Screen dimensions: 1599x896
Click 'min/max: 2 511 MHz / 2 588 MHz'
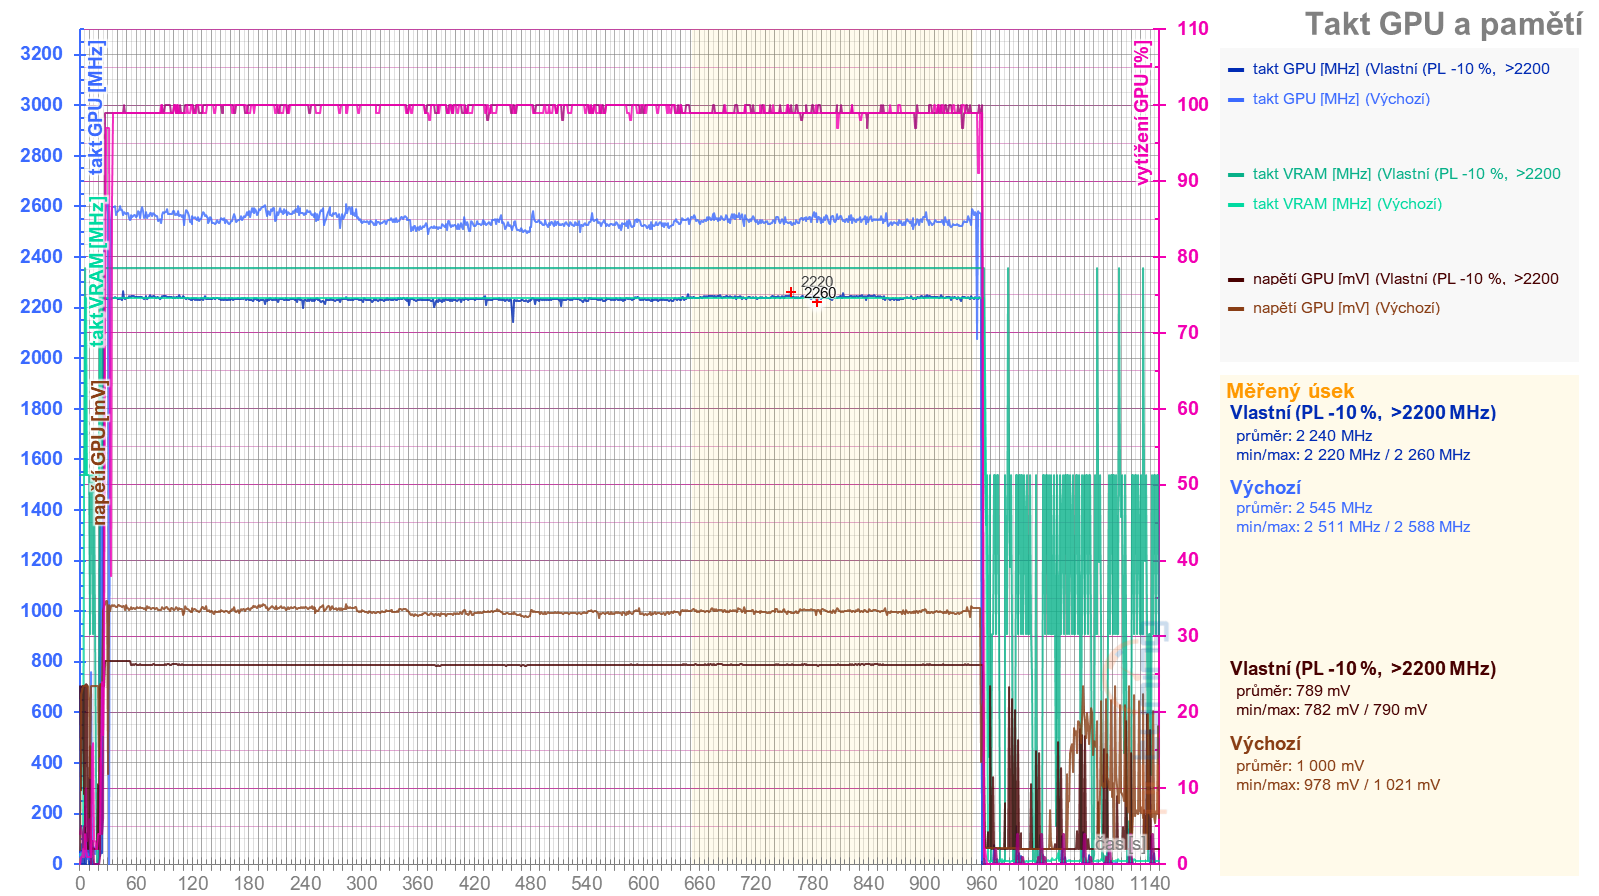point(1353,527)
